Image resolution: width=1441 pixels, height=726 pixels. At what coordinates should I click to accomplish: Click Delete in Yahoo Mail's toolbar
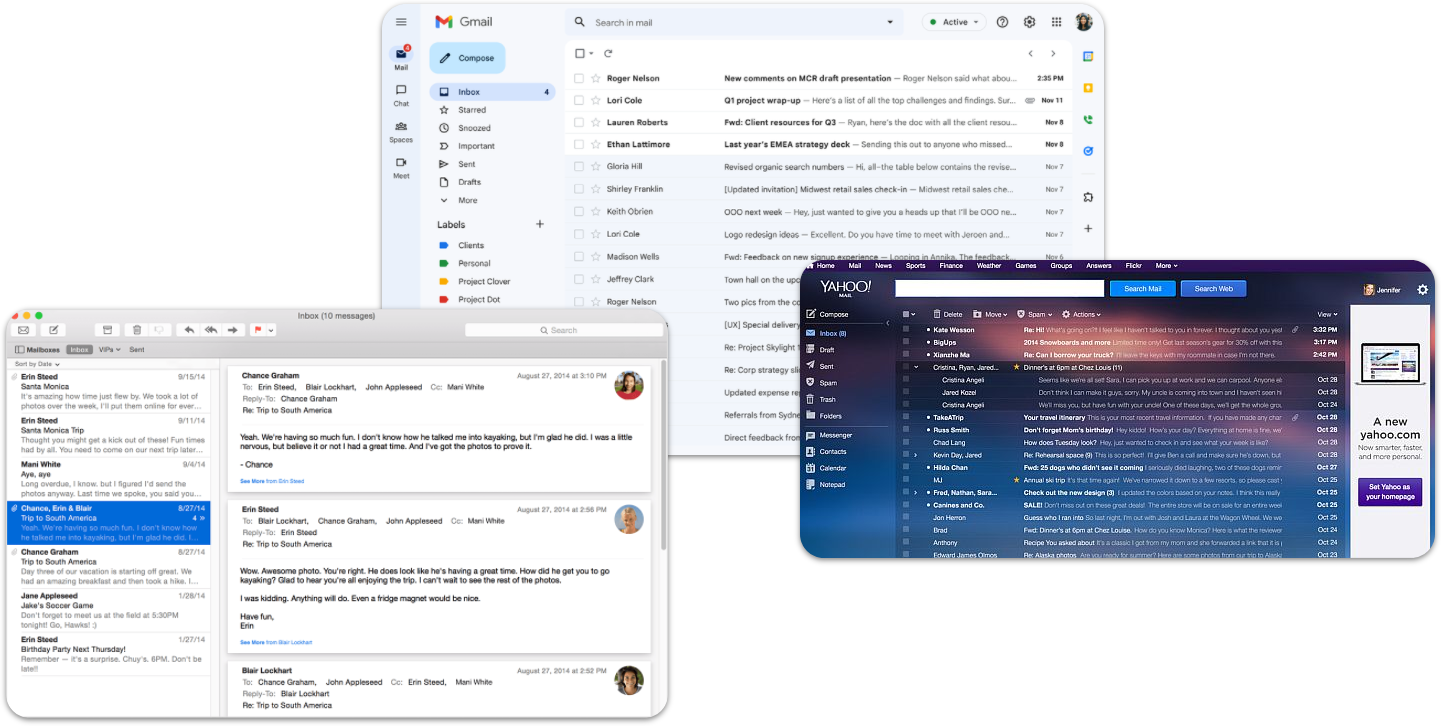click(x=946, y=314)
